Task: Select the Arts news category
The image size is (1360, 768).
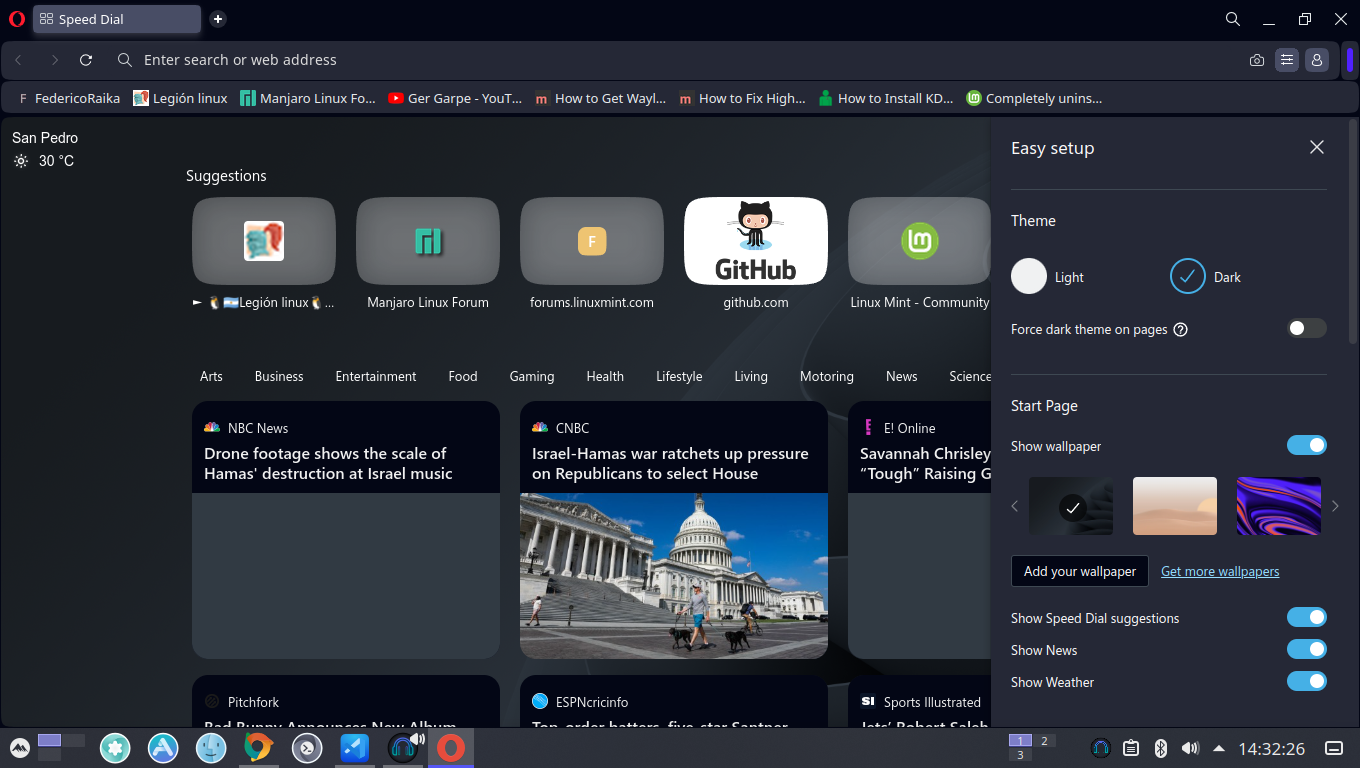Action: tap(211, 376)
